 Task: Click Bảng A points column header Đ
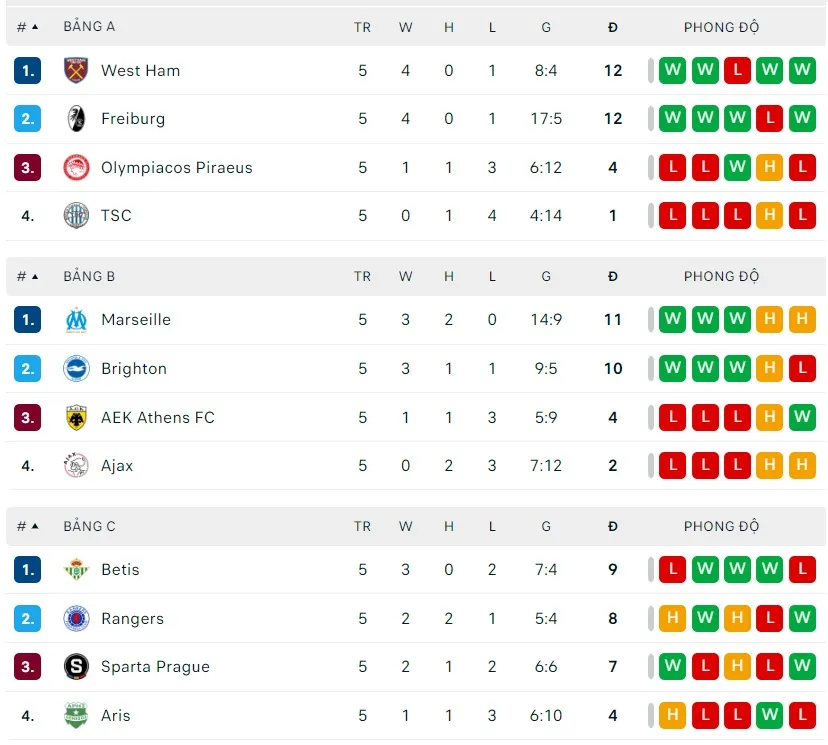coord(613,27)
